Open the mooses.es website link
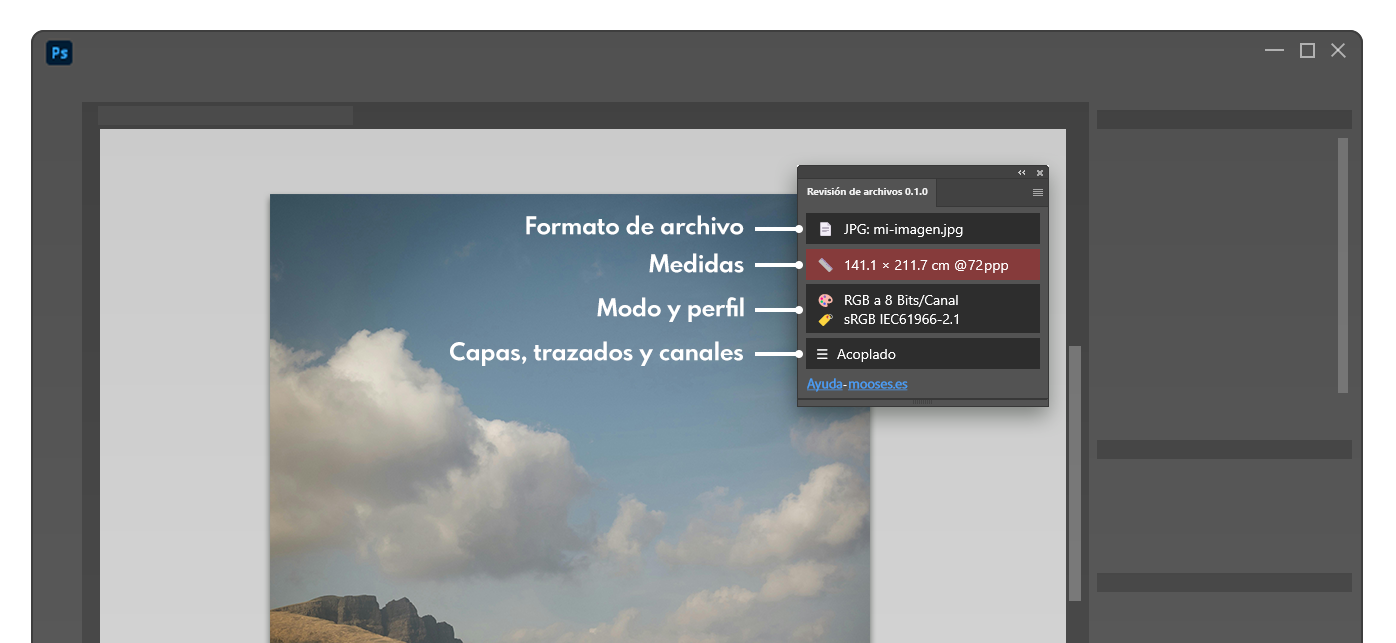 [878, 384]
